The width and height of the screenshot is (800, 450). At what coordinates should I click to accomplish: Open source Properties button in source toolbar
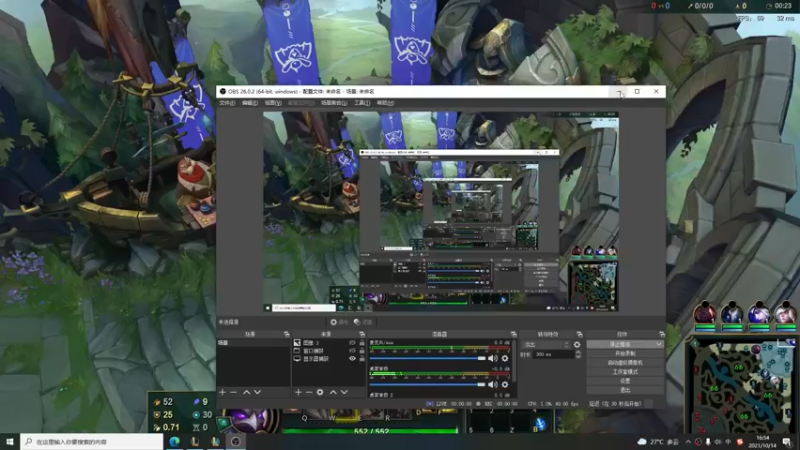tap(339, 322)
